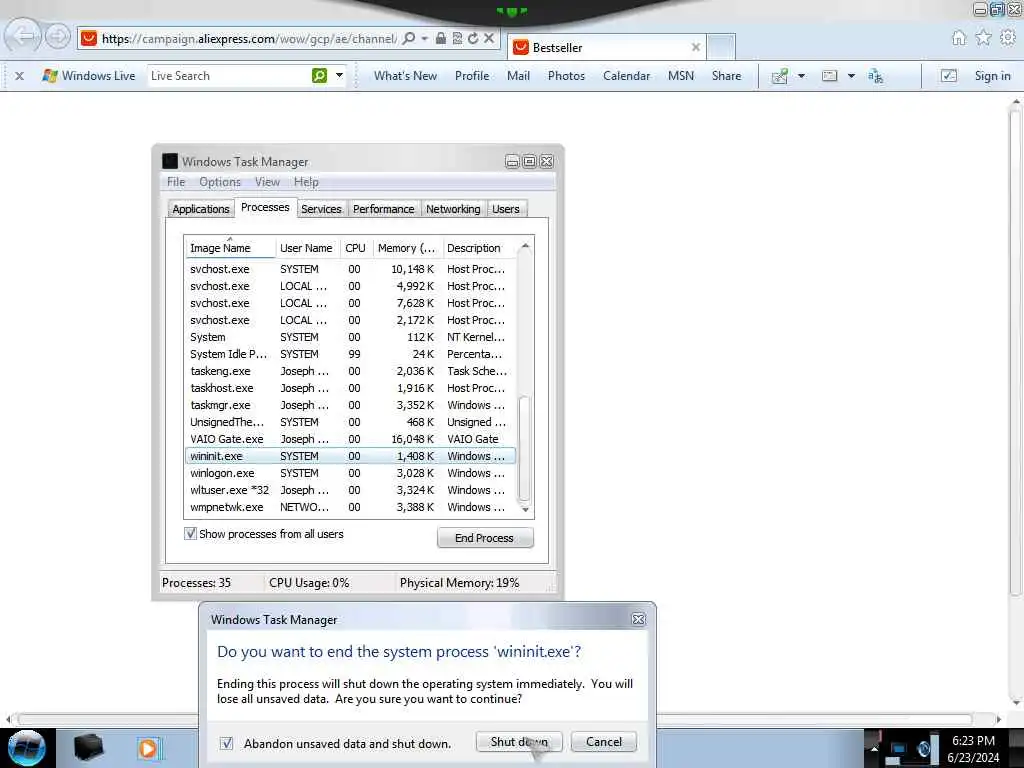This screenshot has width=1024, height=768.
Task: Focus the Live Search input box
Action: tap(229, 76)
